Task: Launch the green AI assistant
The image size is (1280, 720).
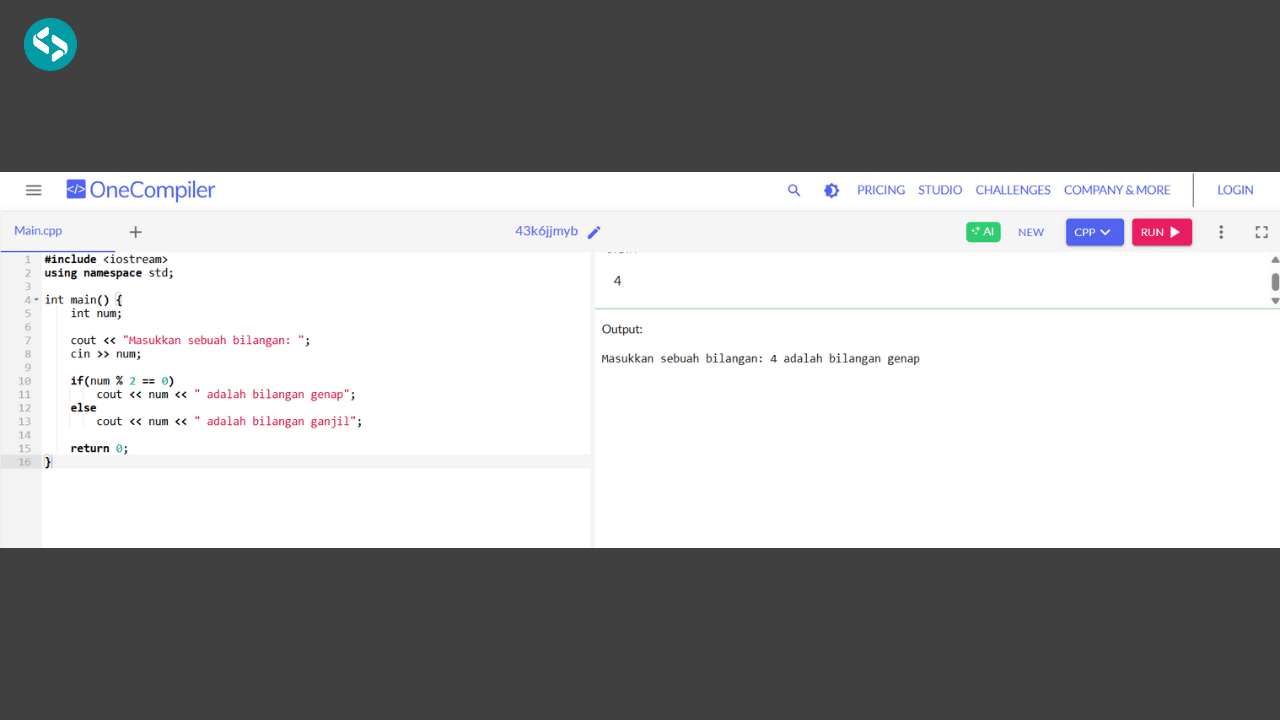Action: pyautogui.click(x=982, y=231)
